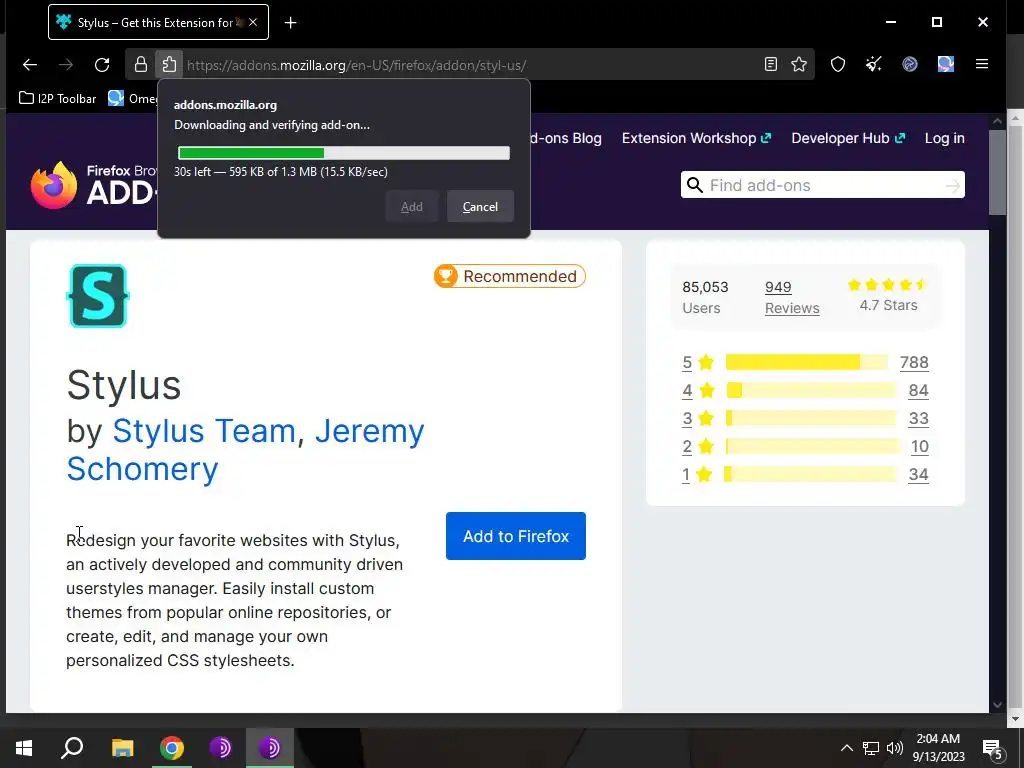
Task: Open the notification center icon
Action: point(993,748)
